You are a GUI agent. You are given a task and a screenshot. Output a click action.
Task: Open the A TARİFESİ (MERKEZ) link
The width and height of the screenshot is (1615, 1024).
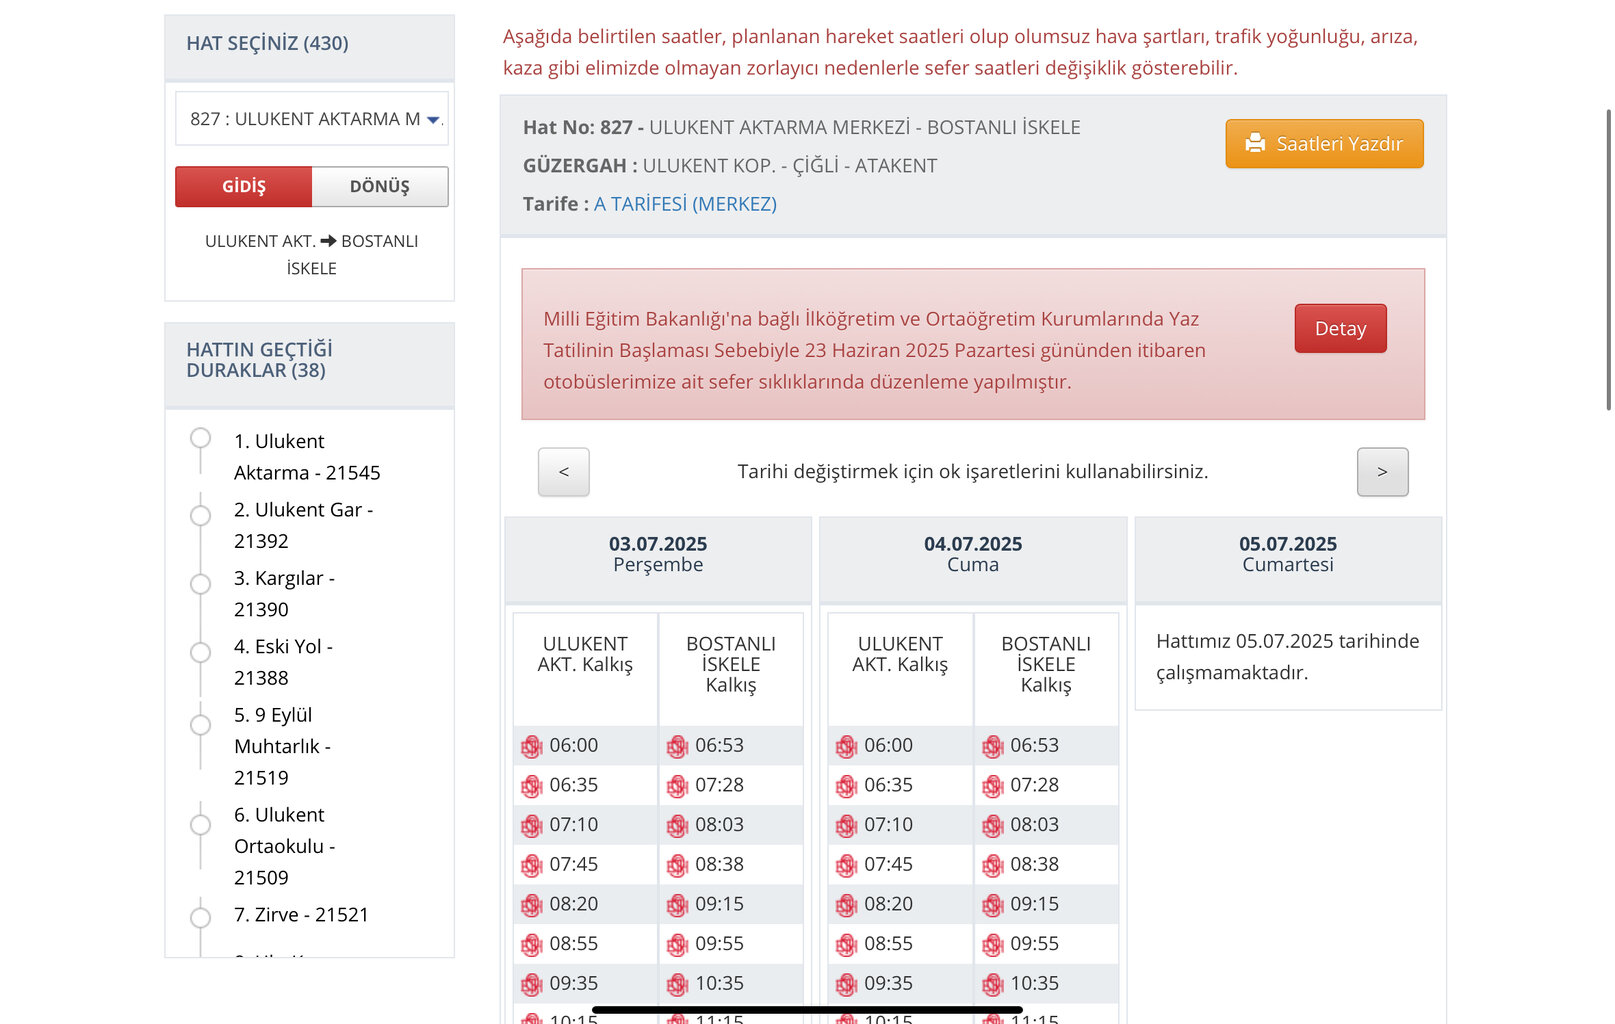pyautogui.click(x=685, y=204)
